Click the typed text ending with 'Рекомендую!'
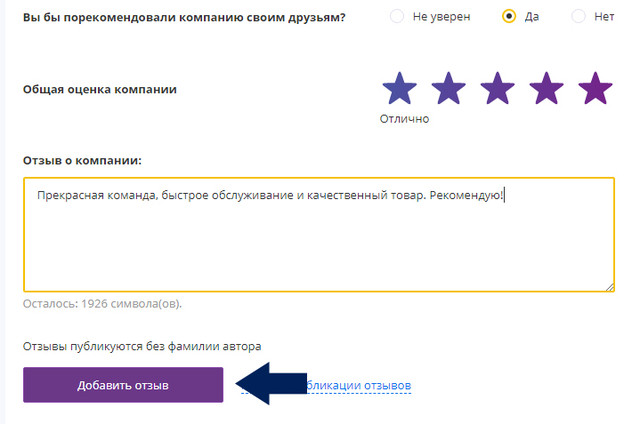Screen dimensions: 640x424 [x=270, y=195]
